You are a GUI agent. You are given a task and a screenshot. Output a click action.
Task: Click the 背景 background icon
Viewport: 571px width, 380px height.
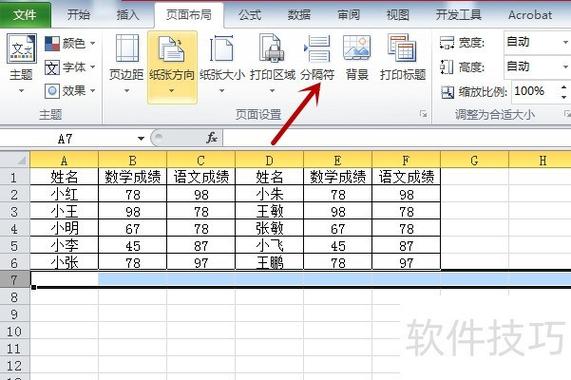(357, 48)
